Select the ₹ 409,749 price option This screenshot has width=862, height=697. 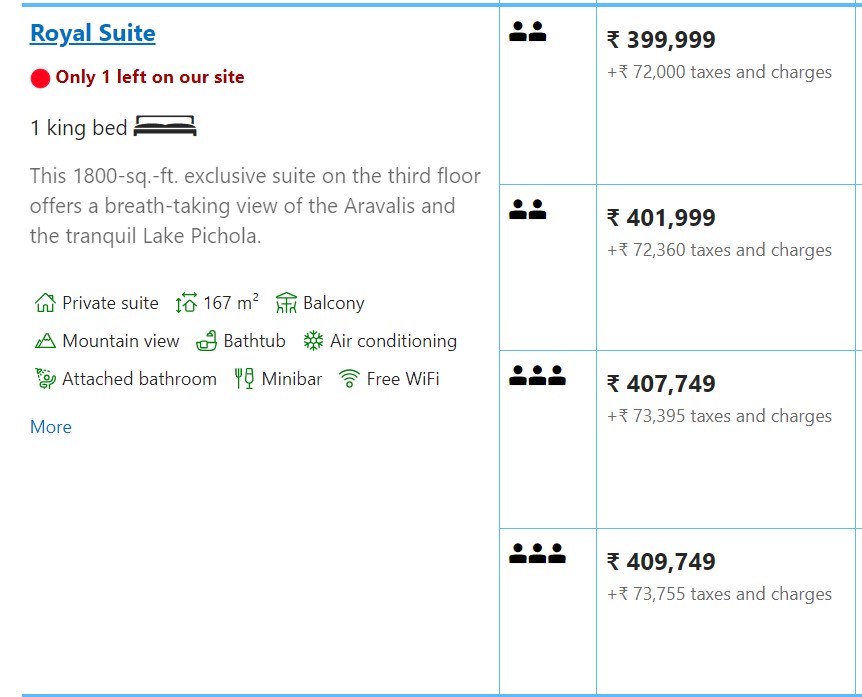(661, 562)
